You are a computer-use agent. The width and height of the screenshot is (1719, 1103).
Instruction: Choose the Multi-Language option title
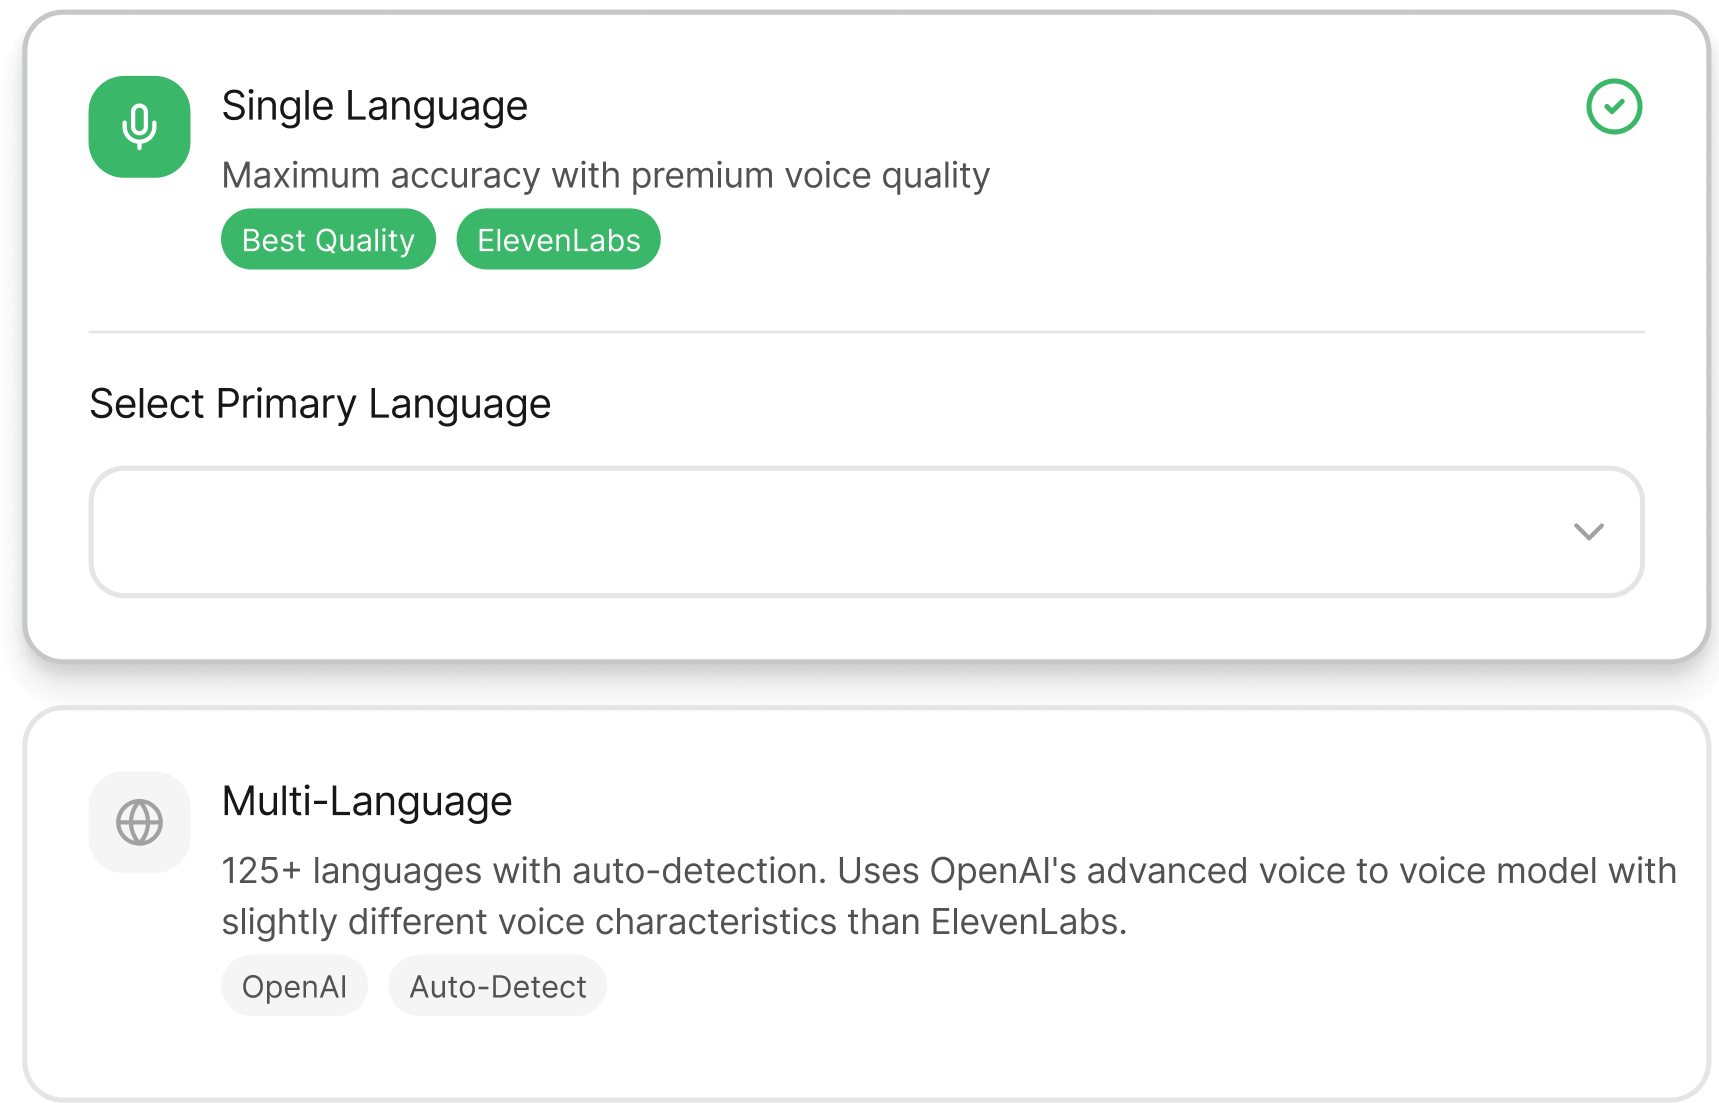point(366,802)
